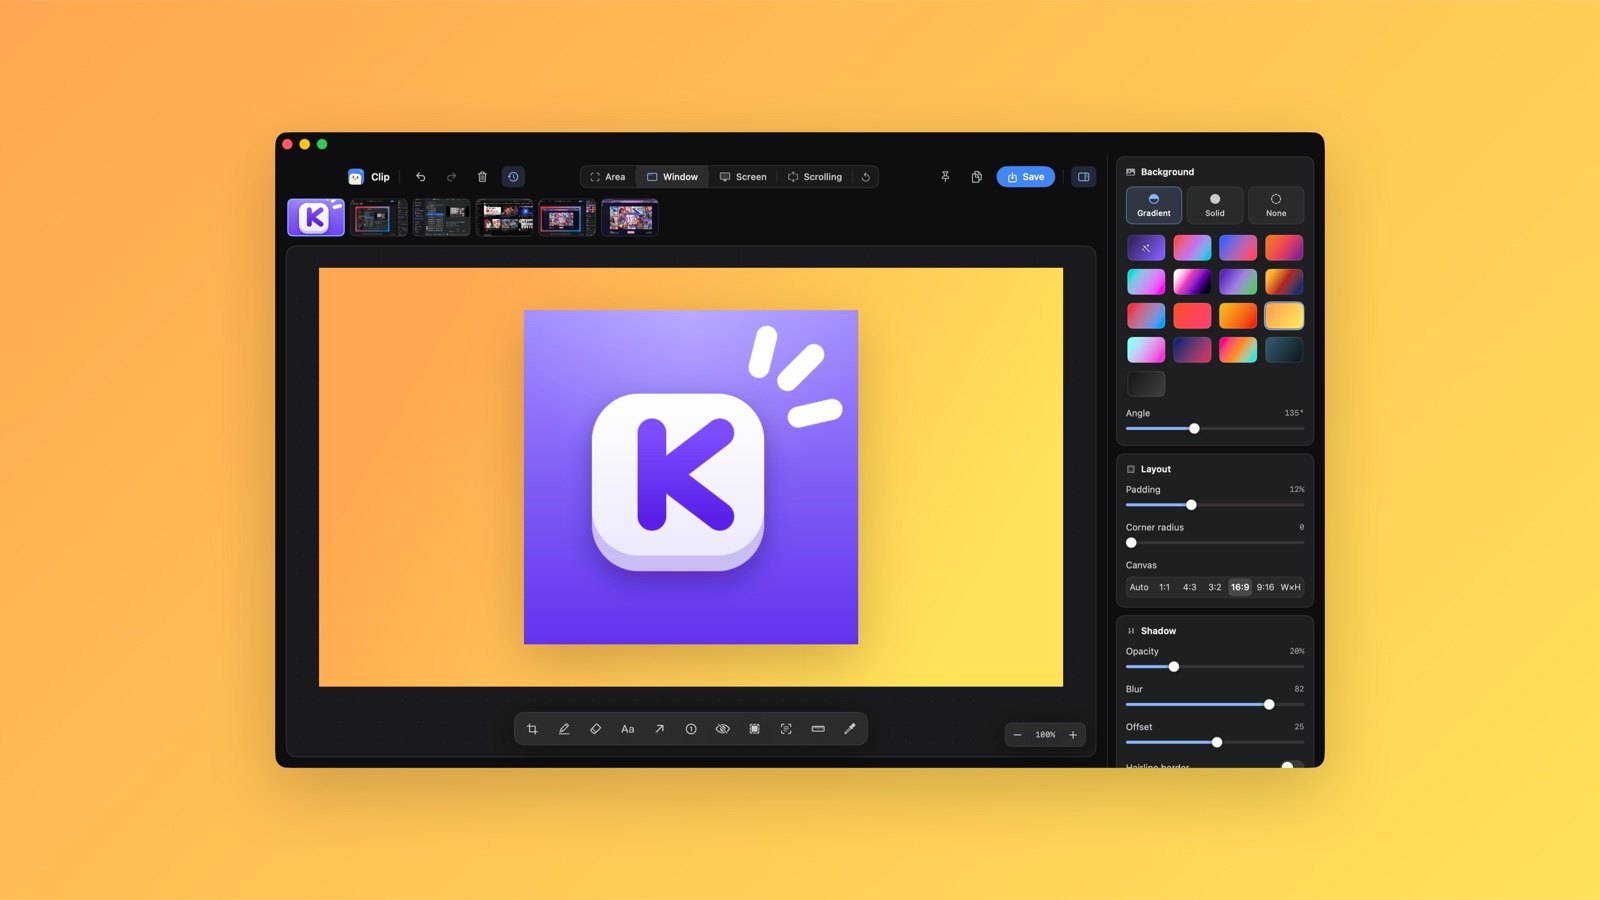Image resolution: width=1600 pixels, height=900 pixels.
Task: Pick the solid red-coral swatch
Action: [x=1192, y=315]
